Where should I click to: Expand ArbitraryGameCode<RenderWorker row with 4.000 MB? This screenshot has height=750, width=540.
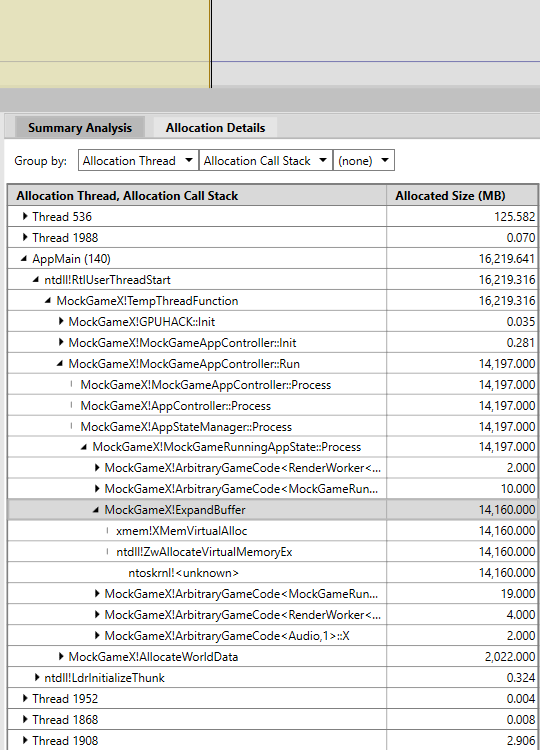pos(97,615)
